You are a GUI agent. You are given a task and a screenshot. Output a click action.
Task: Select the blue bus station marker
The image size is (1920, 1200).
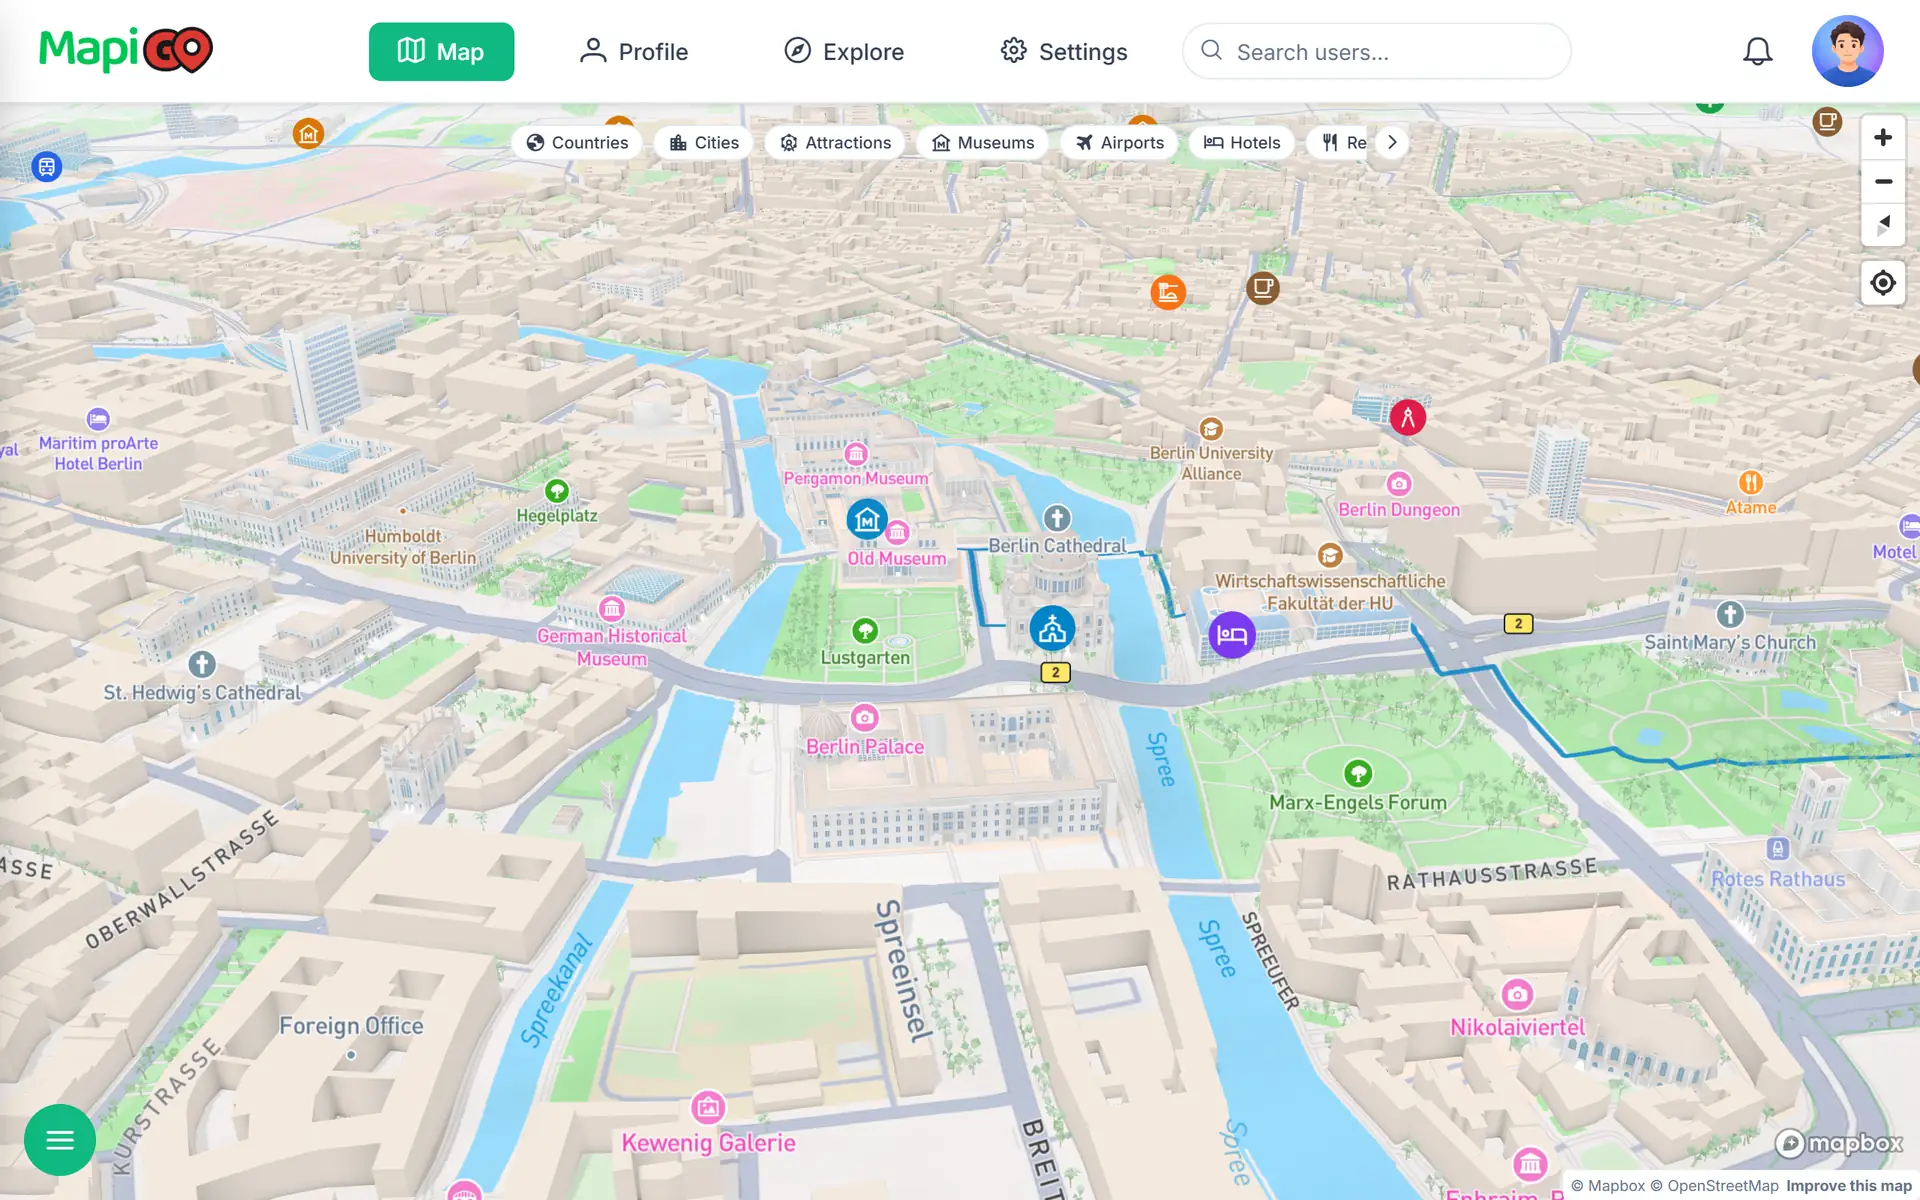(47, 166)
